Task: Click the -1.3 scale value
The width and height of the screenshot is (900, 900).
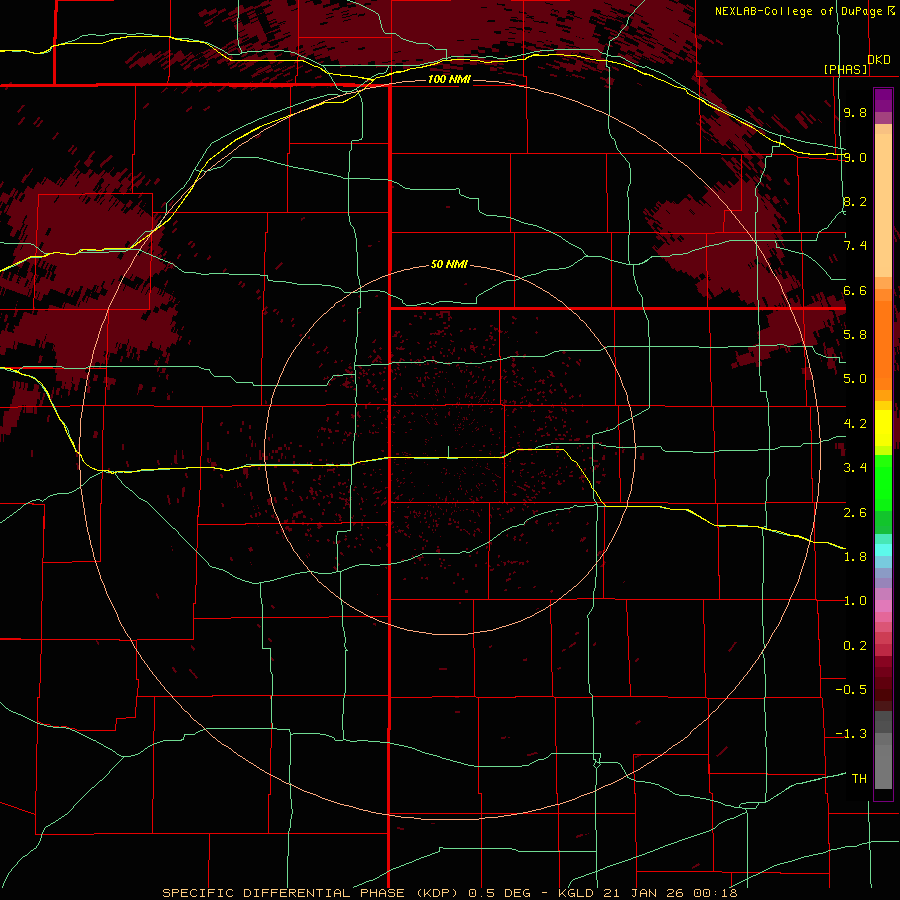Action: click(851, 734)
